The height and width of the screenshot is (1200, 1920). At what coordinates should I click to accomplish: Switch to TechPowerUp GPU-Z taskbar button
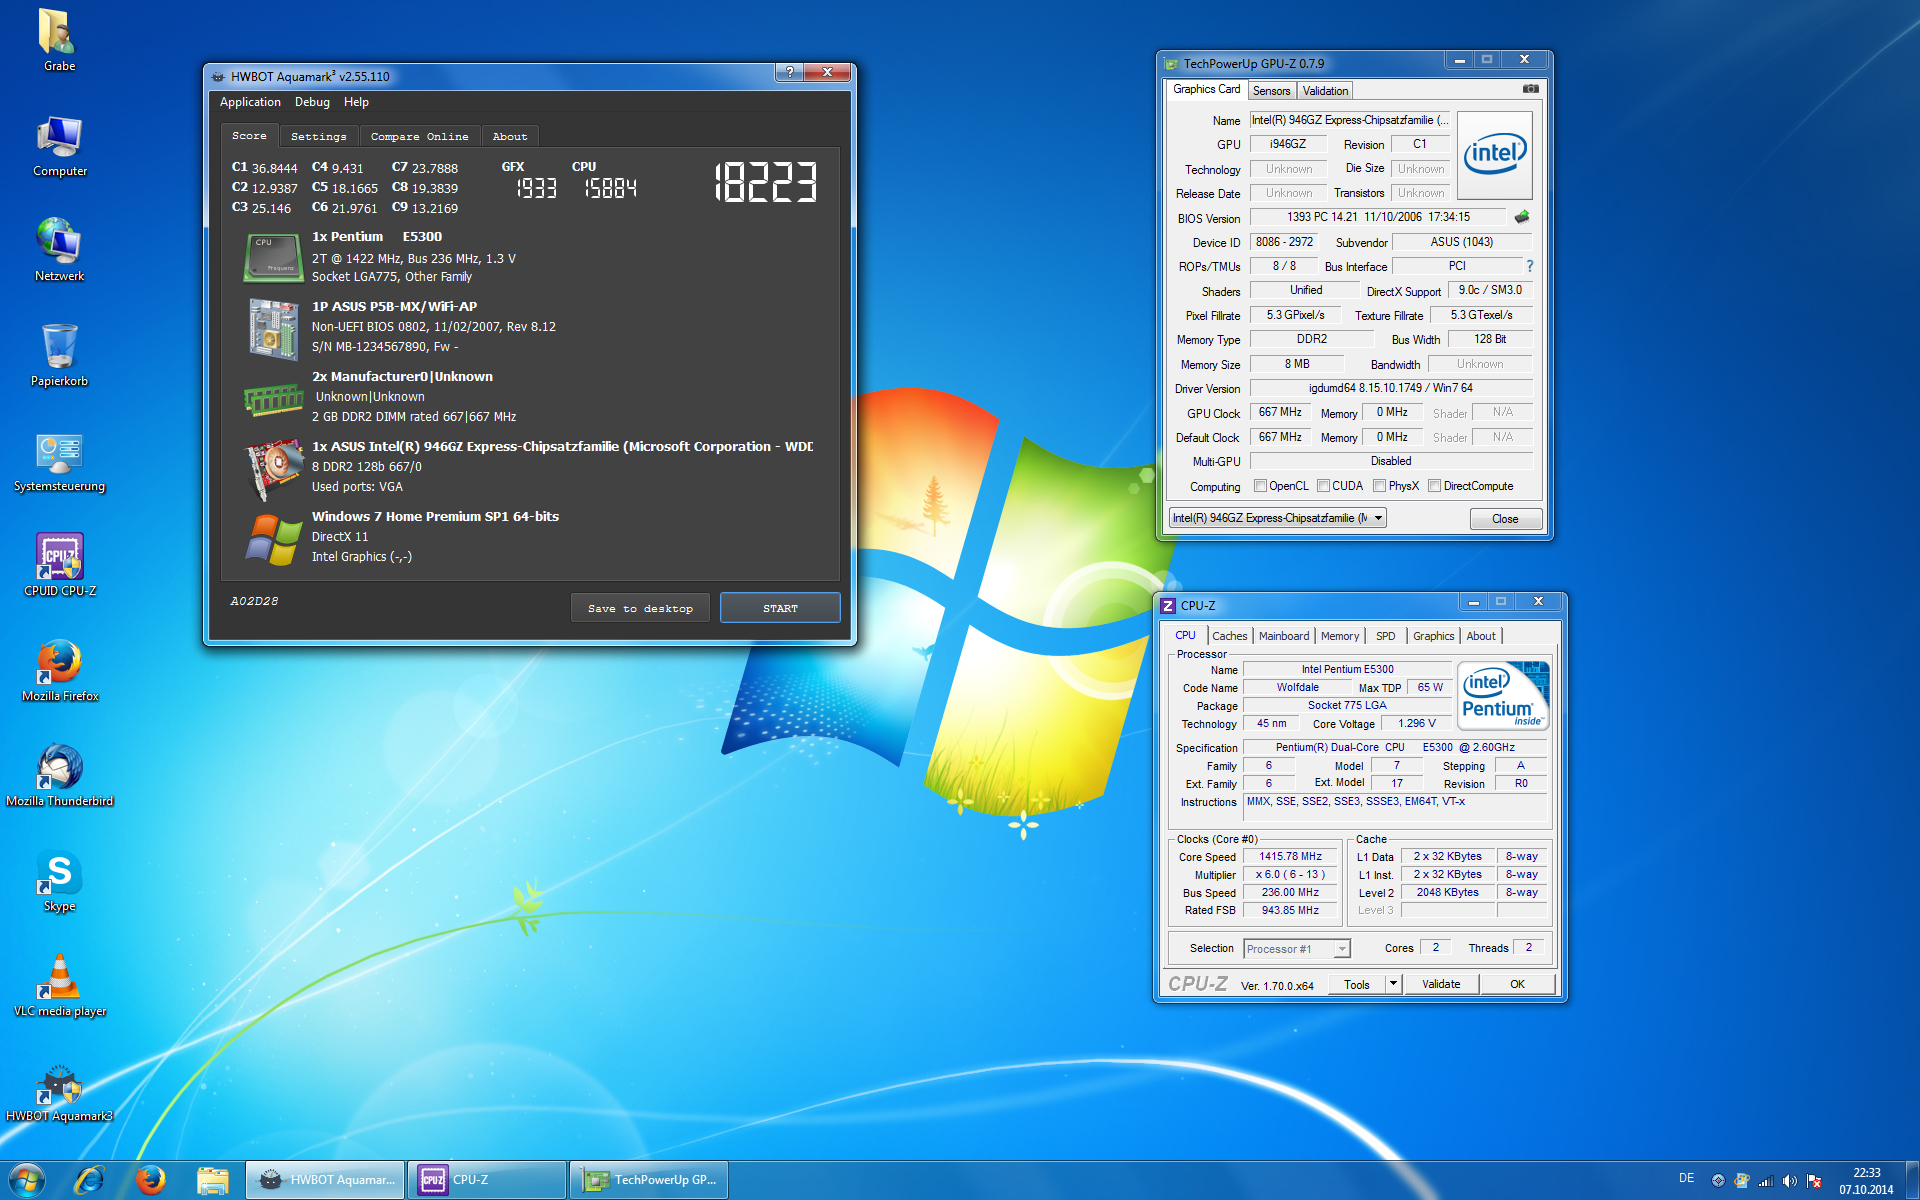649,1180
